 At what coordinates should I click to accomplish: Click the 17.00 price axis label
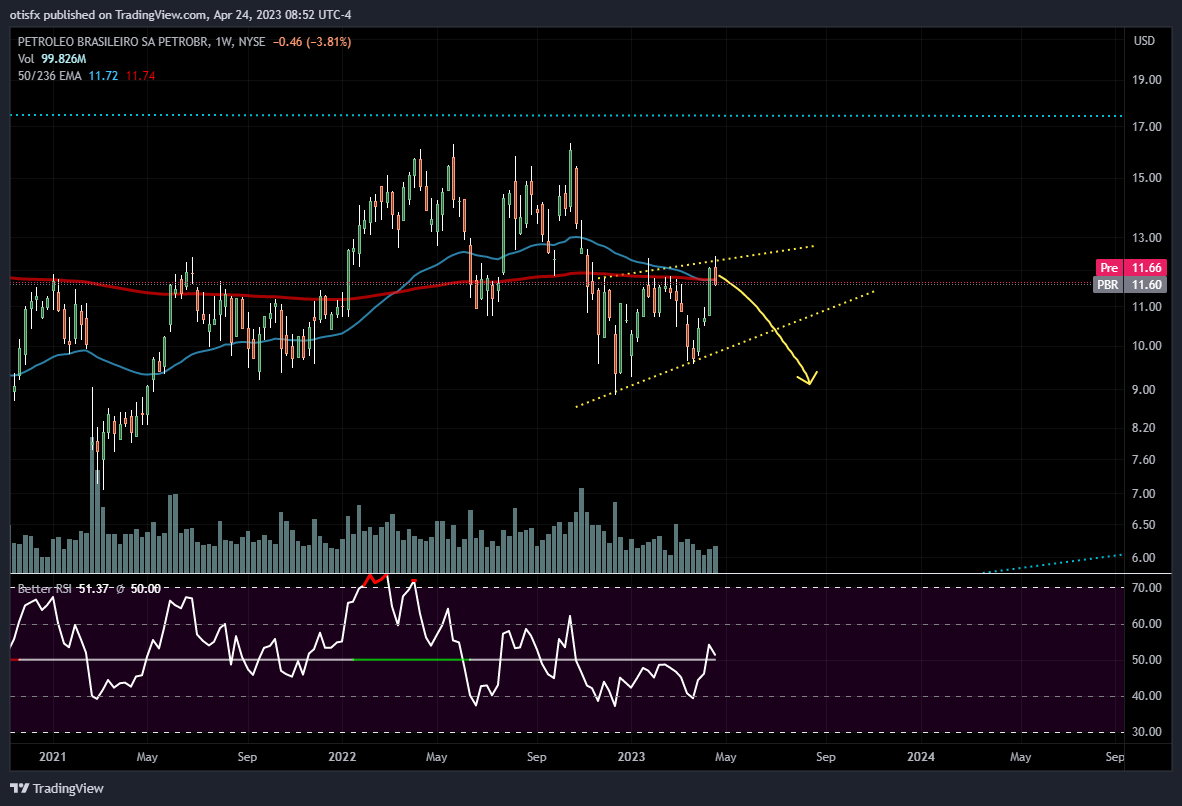coord(1147,127)
